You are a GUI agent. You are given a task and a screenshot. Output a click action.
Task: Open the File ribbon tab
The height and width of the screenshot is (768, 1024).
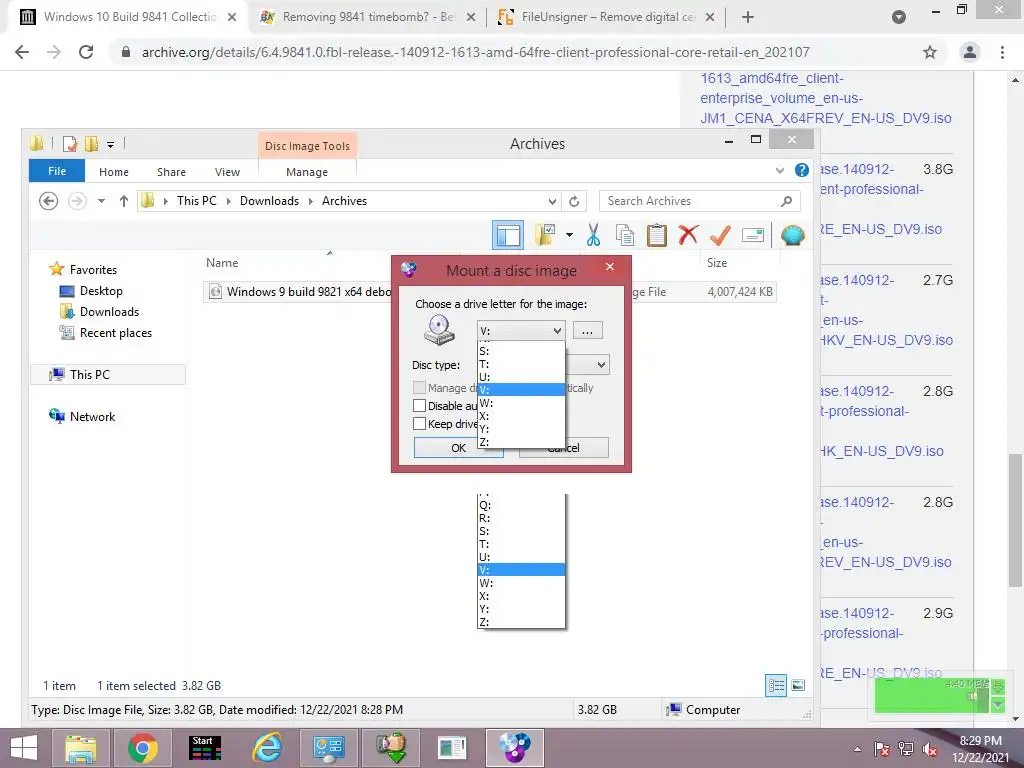pyautogui.click(x=57, y=171)
